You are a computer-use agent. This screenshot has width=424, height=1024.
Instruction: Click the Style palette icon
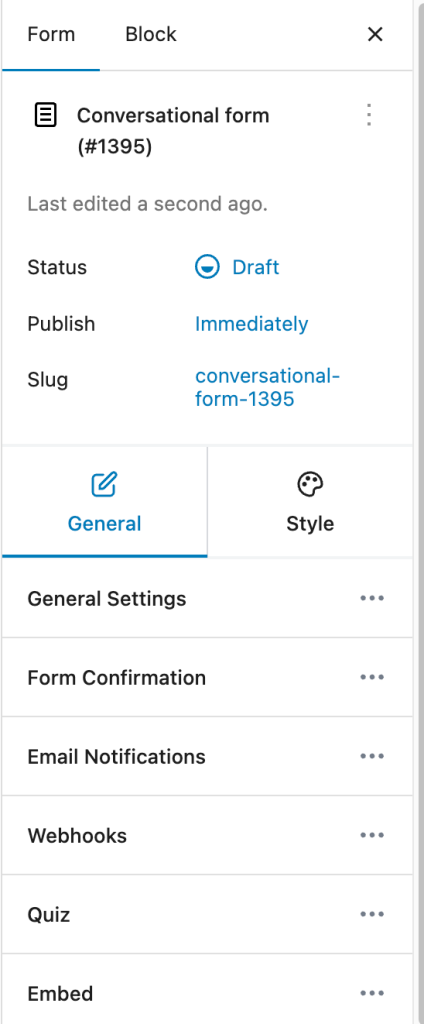pyautogui.click(x=310, y=485)
